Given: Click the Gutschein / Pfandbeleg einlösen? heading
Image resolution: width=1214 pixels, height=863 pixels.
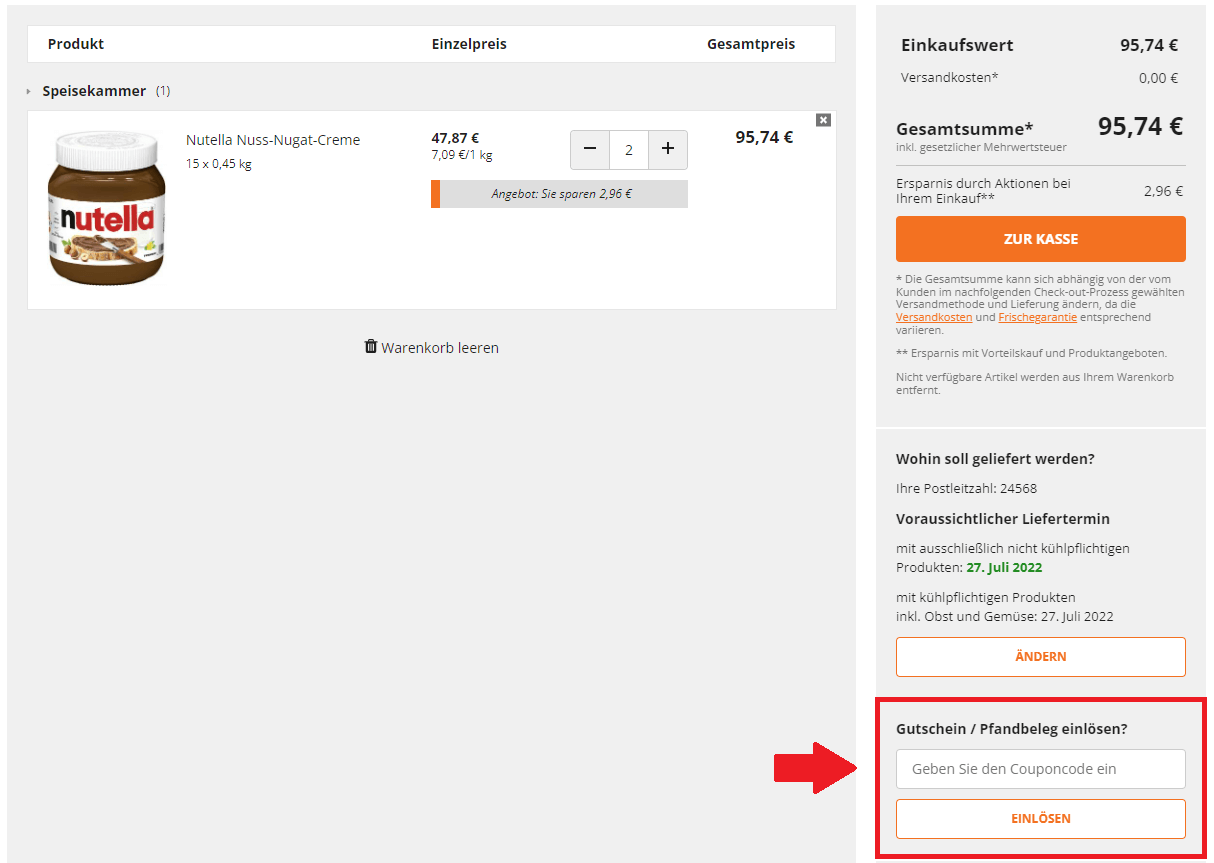Looking at the screenshot, I should click(x=1012, y=729).
